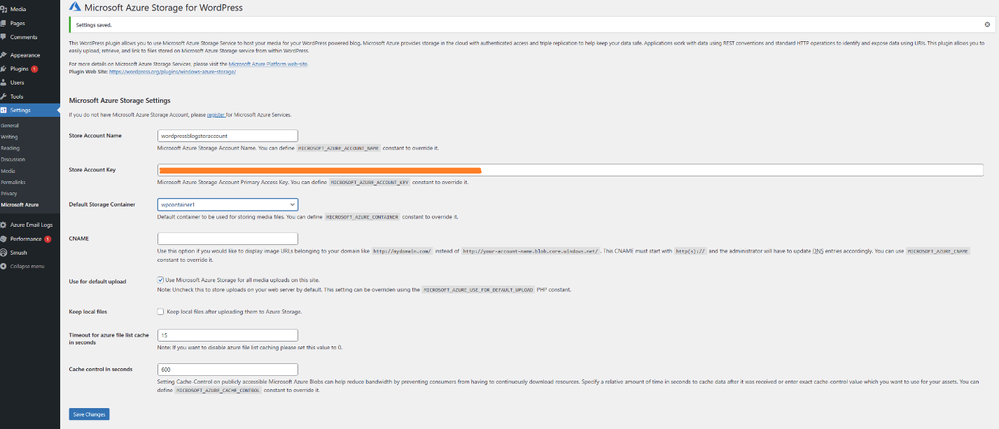Screen dimensions: 999x429
Task: Open the Performance cube icon
Action: click(4, 239)
